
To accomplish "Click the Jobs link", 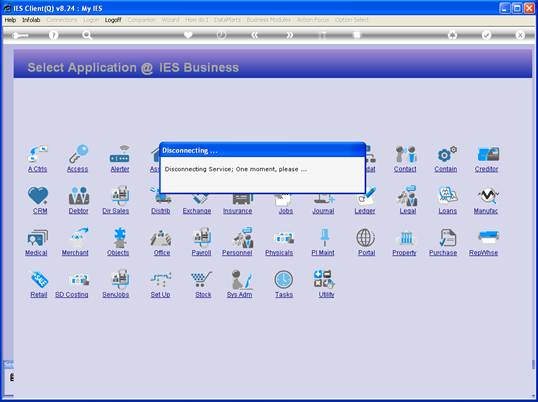I will point(286,211).
